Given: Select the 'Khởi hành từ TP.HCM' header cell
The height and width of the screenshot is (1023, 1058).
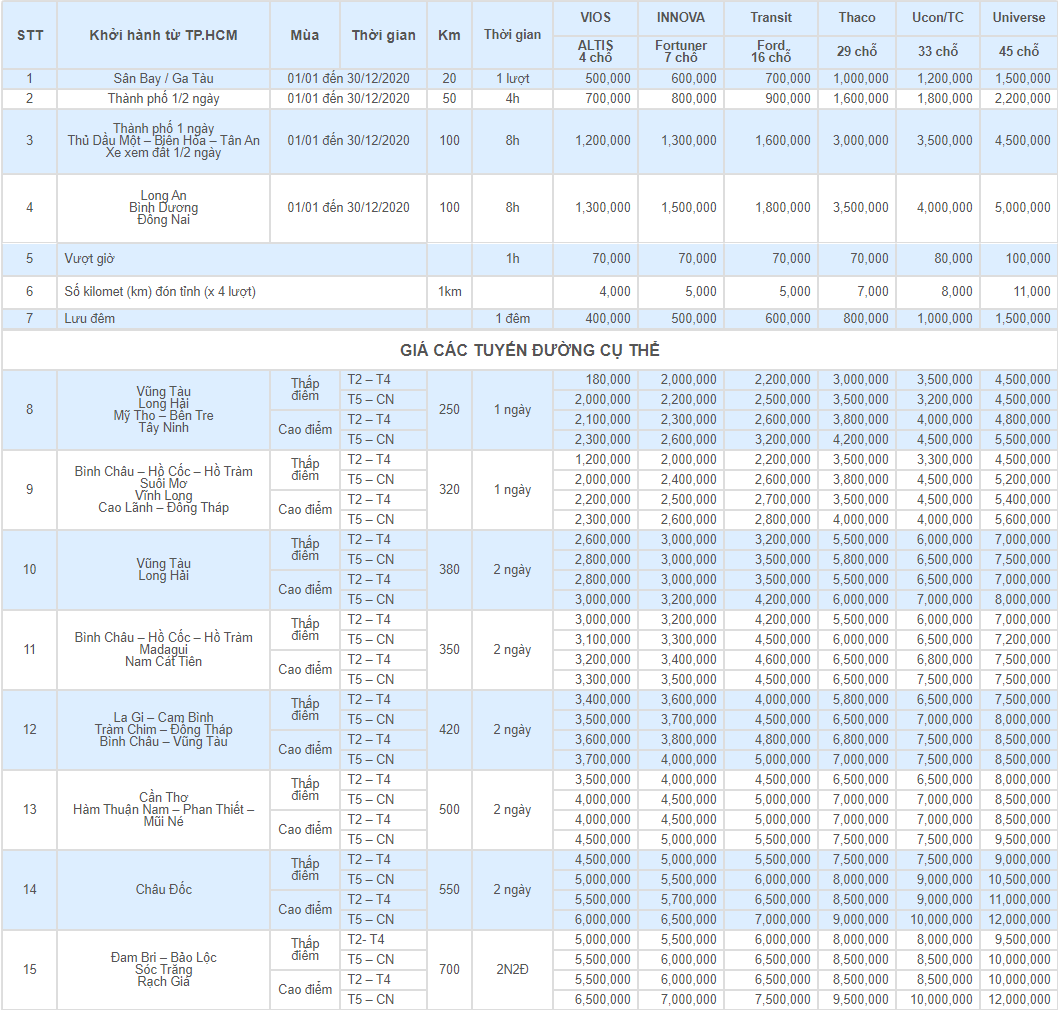Looking at the screenshot, I should click(163, 35).
